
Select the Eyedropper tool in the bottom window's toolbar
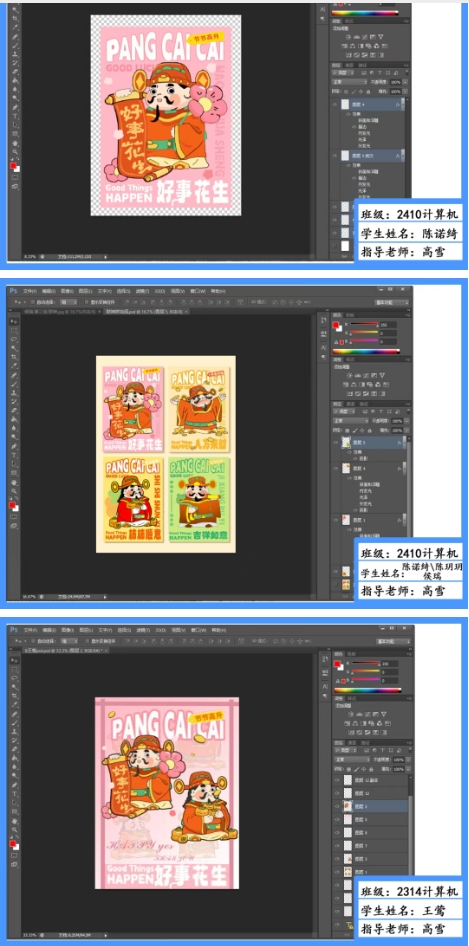14,705
